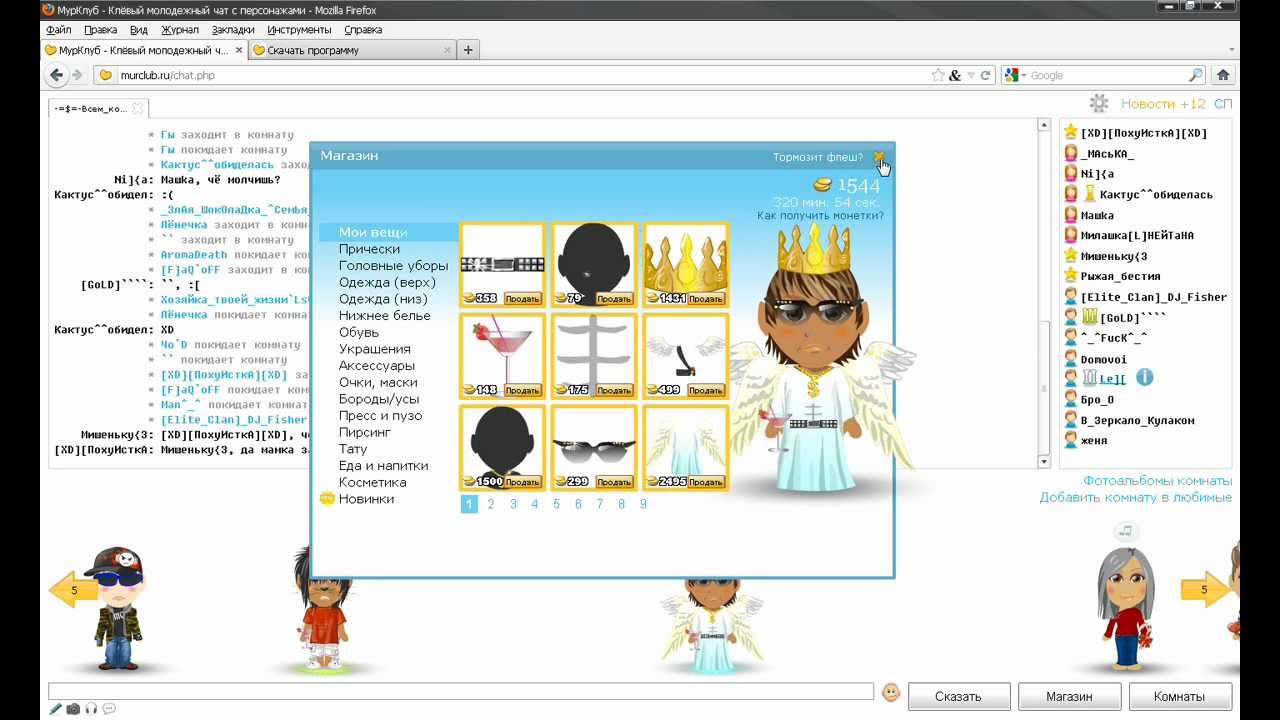The height and width of the screenshot is (720, 1280).
Task: Open the chat settings gear icon
Action: [x=1099, y=104]
